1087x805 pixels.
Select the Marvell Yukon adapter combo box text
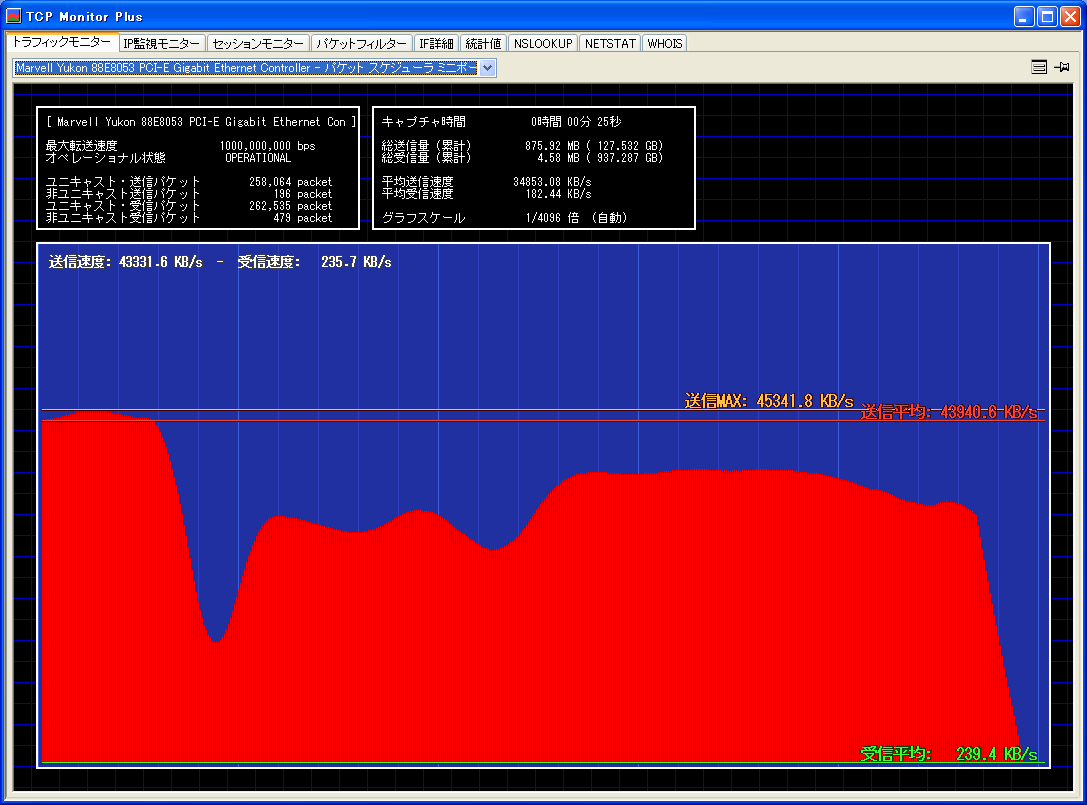(x=245, y=68)
